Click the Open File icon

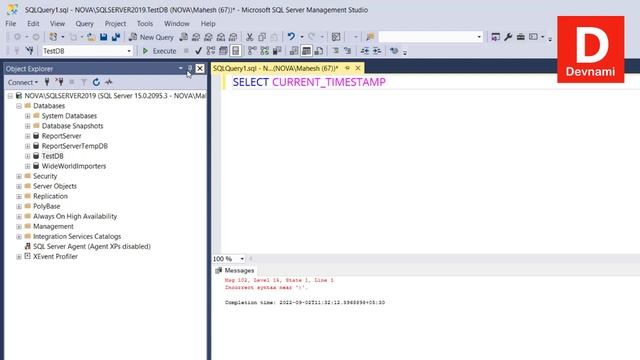pos(91,37)
